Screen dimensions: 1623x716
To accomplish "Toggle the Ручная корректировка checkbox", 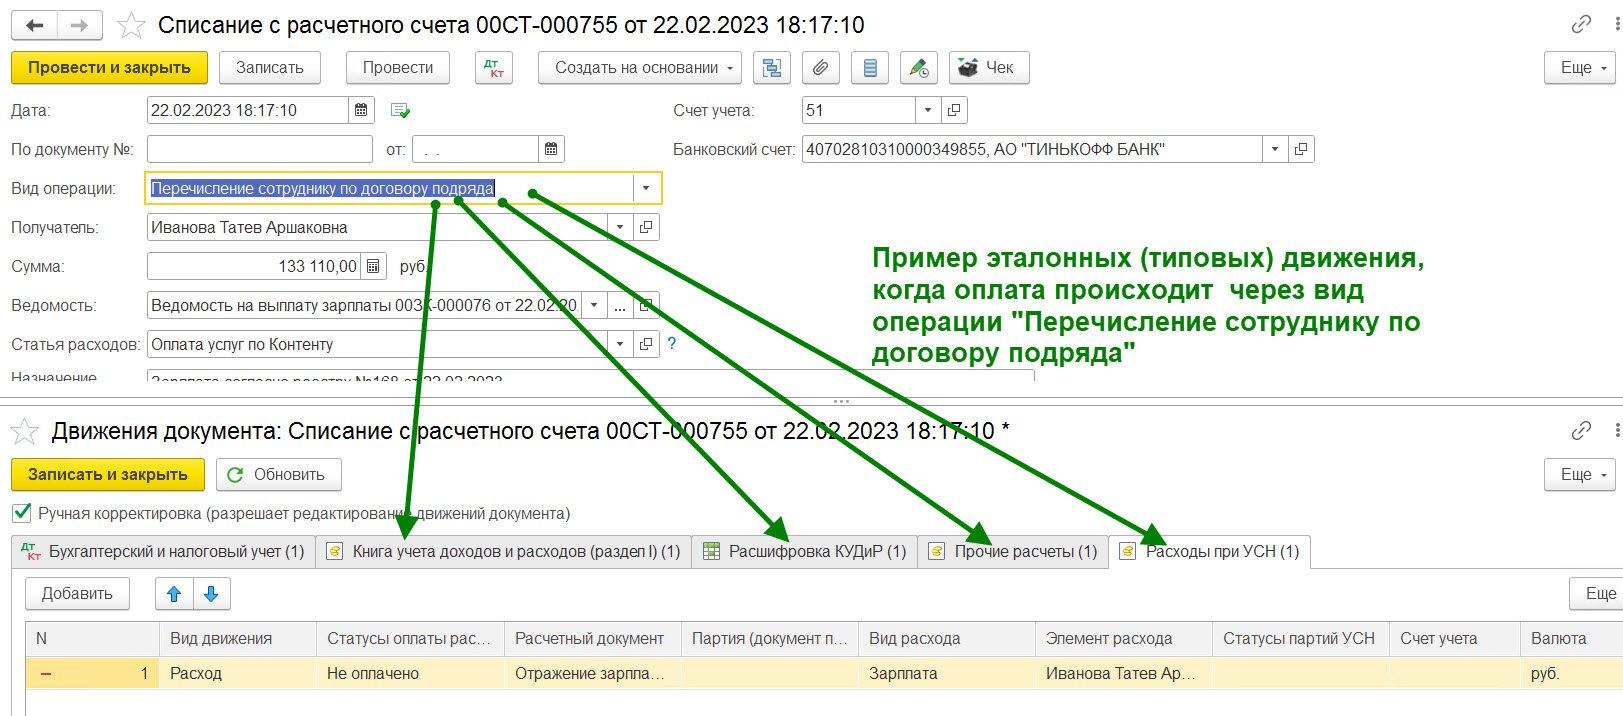I will pos(22,513).
